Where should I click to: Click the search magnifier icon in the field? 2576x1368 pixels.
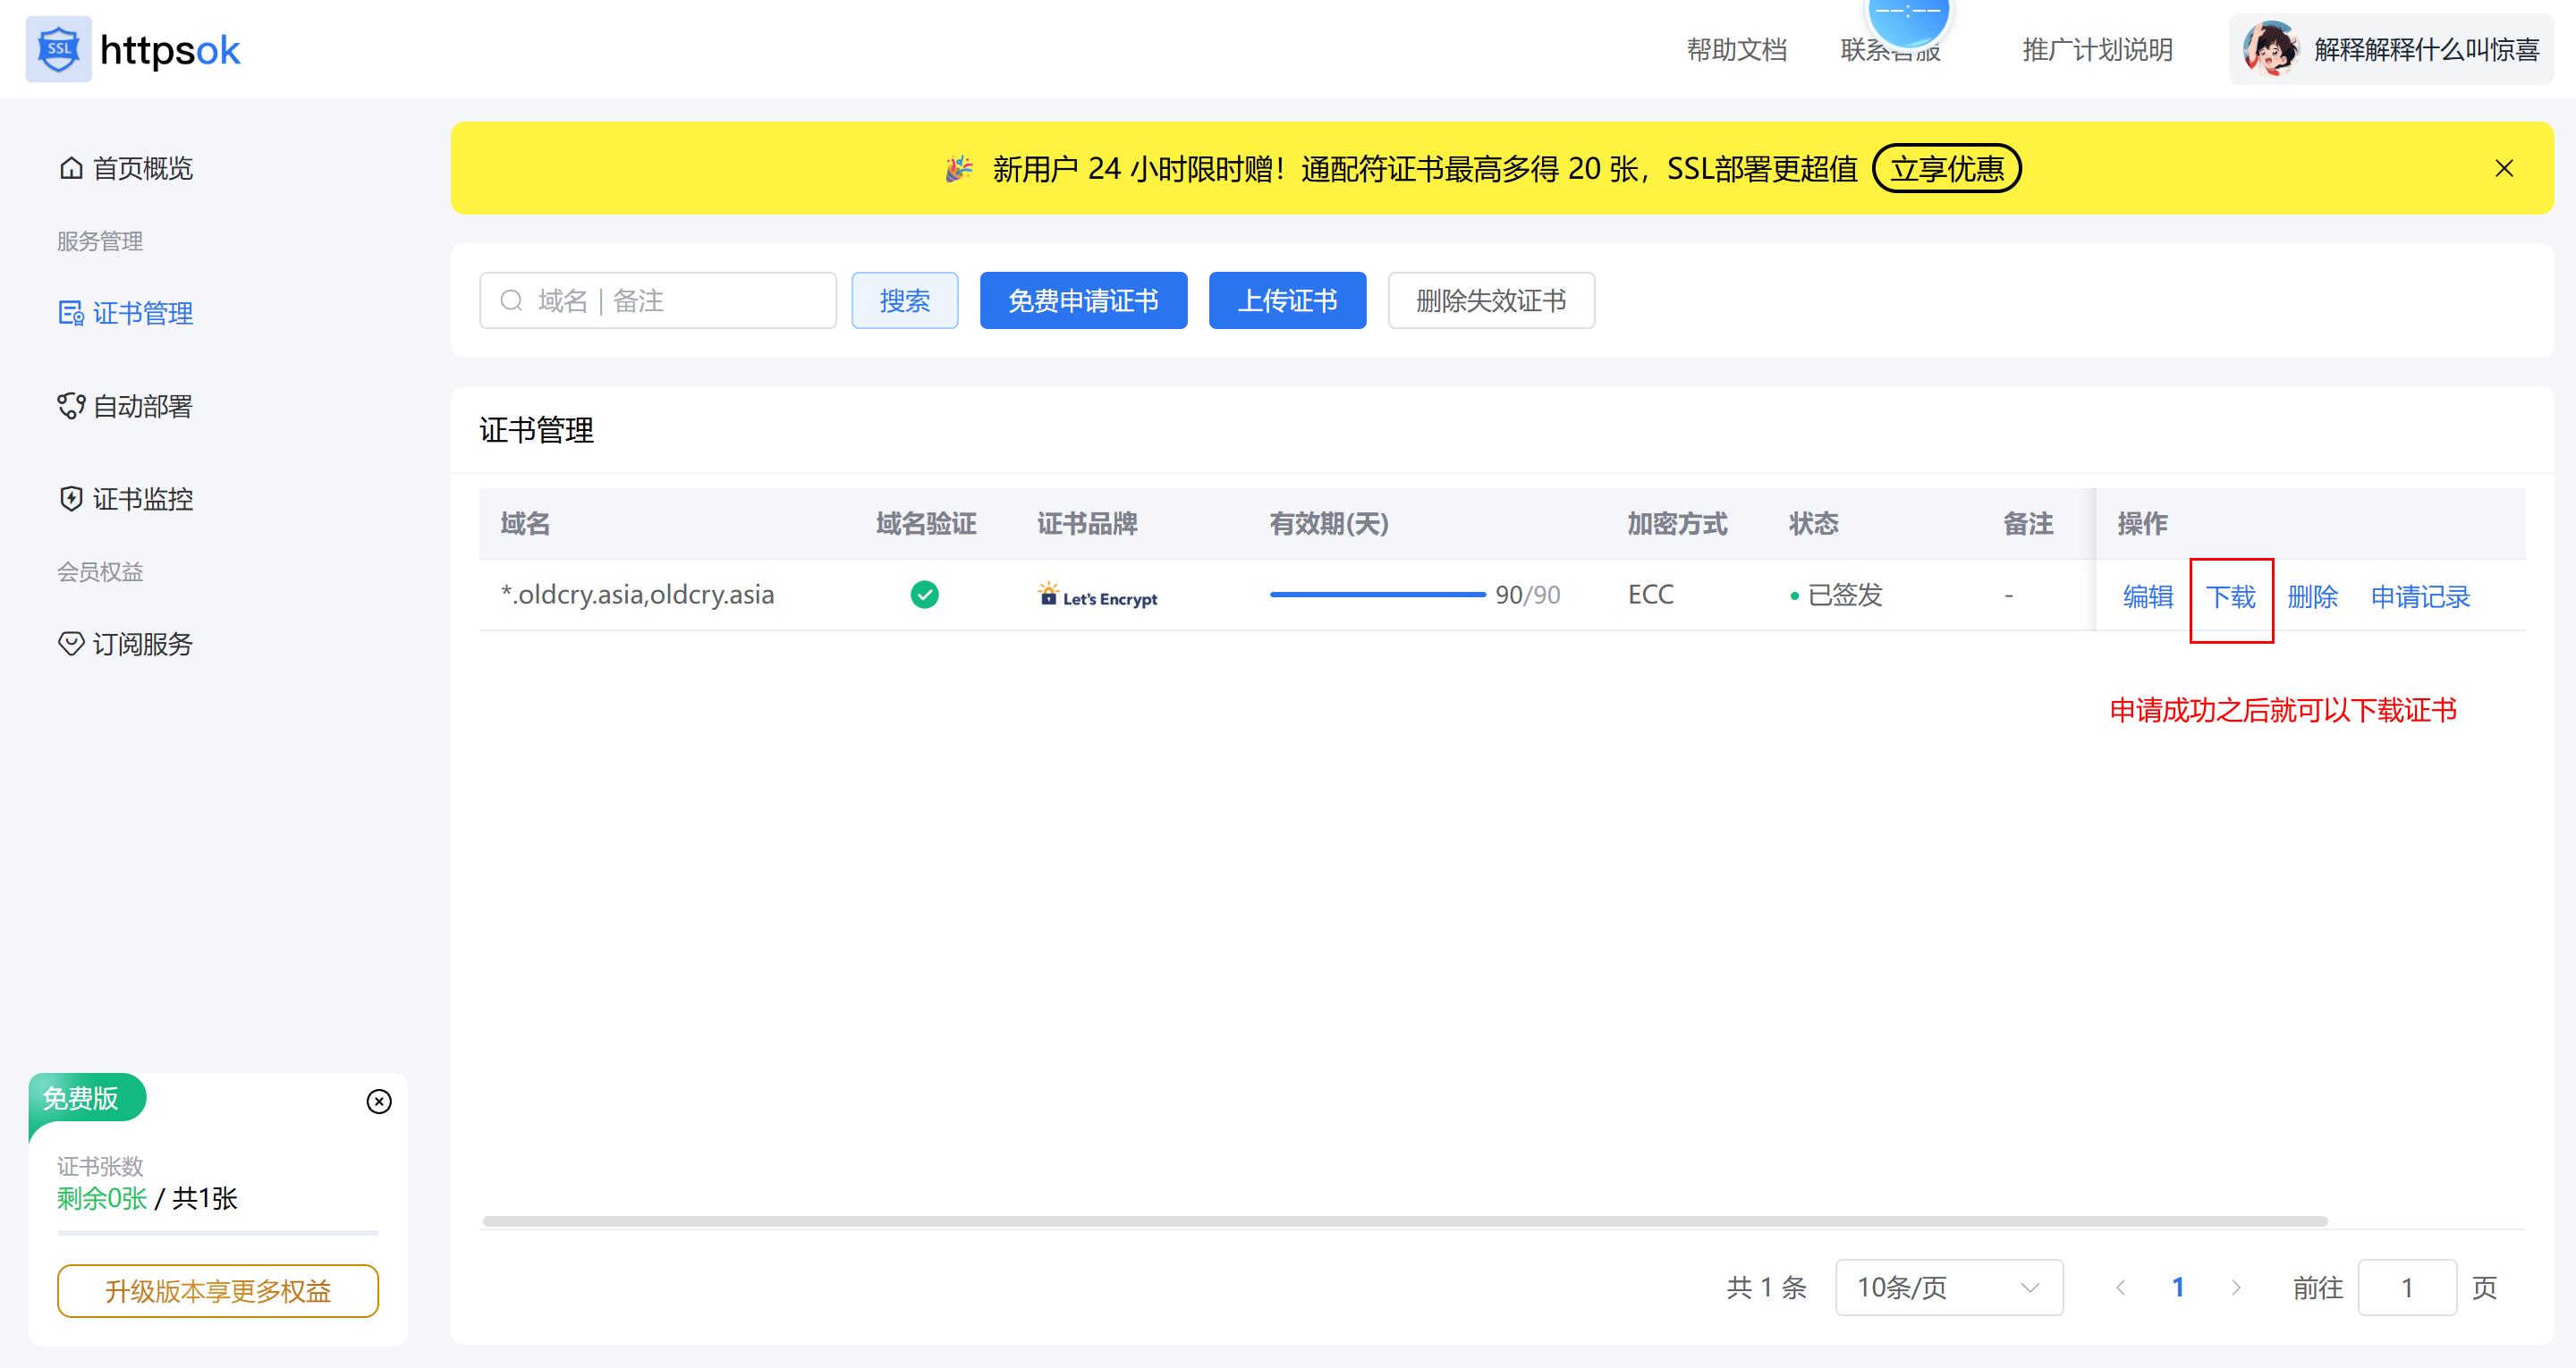[511, 300]
